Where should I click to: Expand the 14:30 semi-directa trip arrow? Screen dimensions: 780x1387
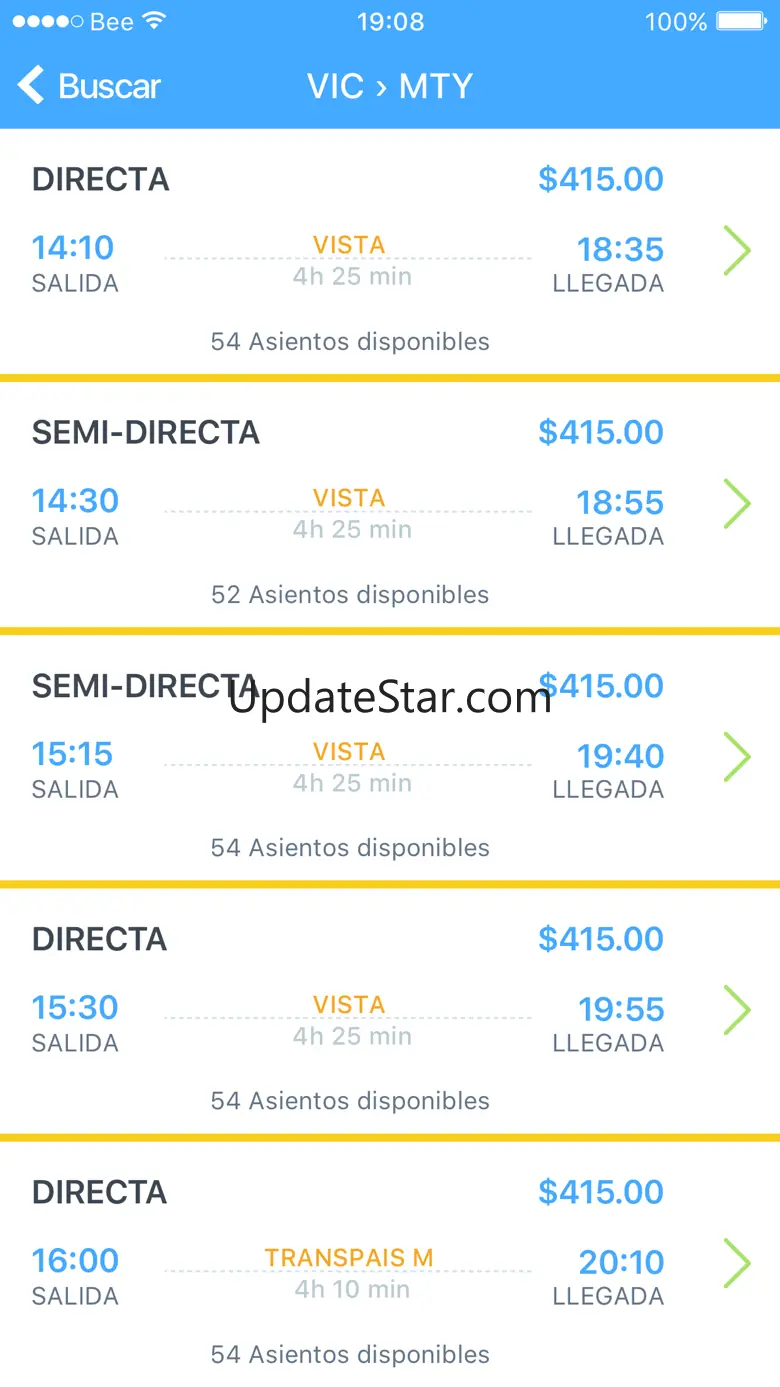(737, 503)
